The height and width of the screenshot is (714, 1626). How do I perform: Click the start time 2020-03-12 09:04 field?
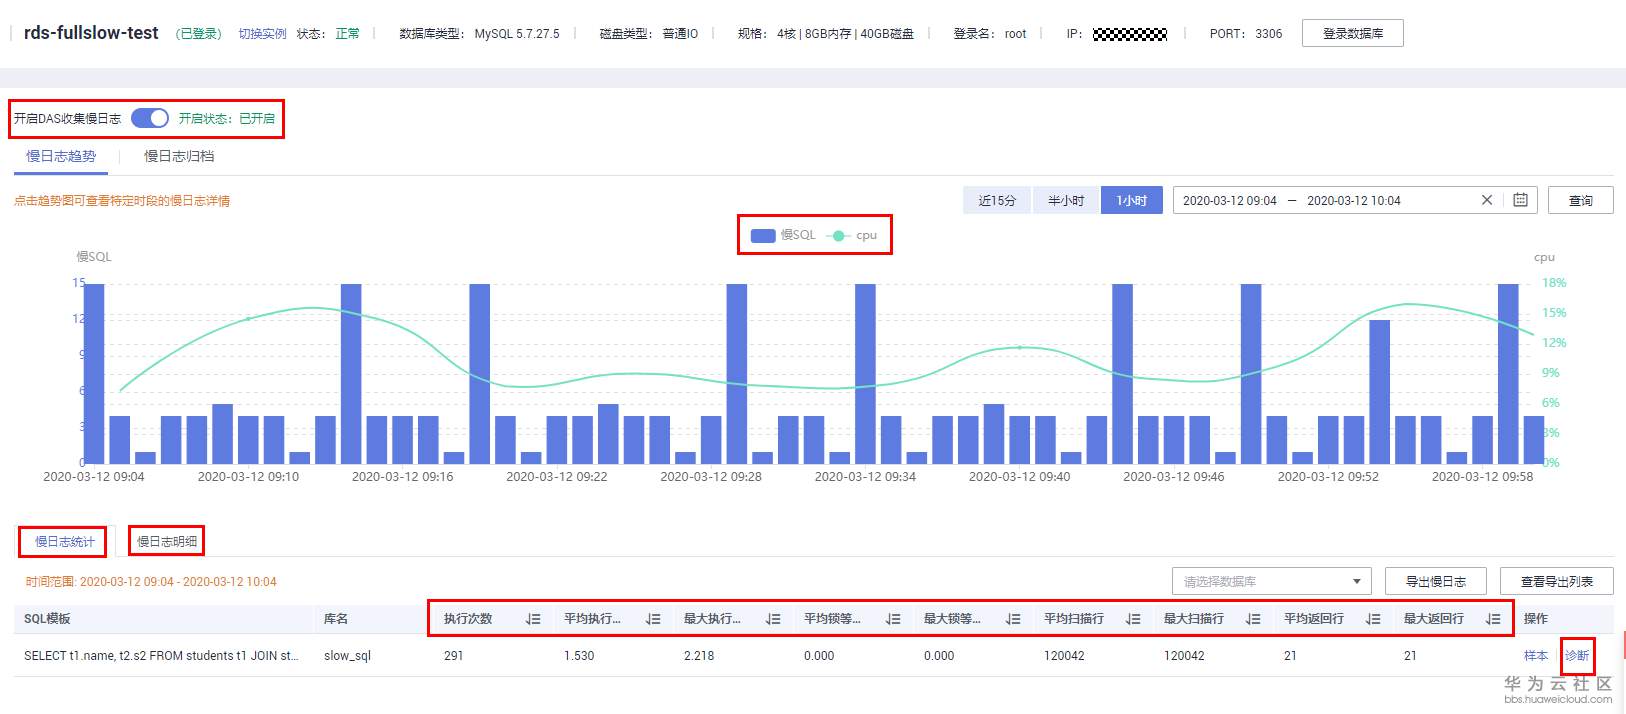click(x=1230, y=200)
